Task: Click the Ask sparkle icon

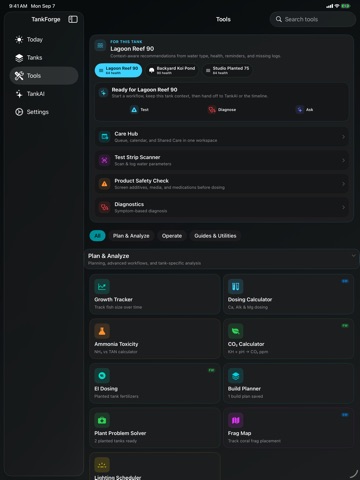Action: [300, 110]
